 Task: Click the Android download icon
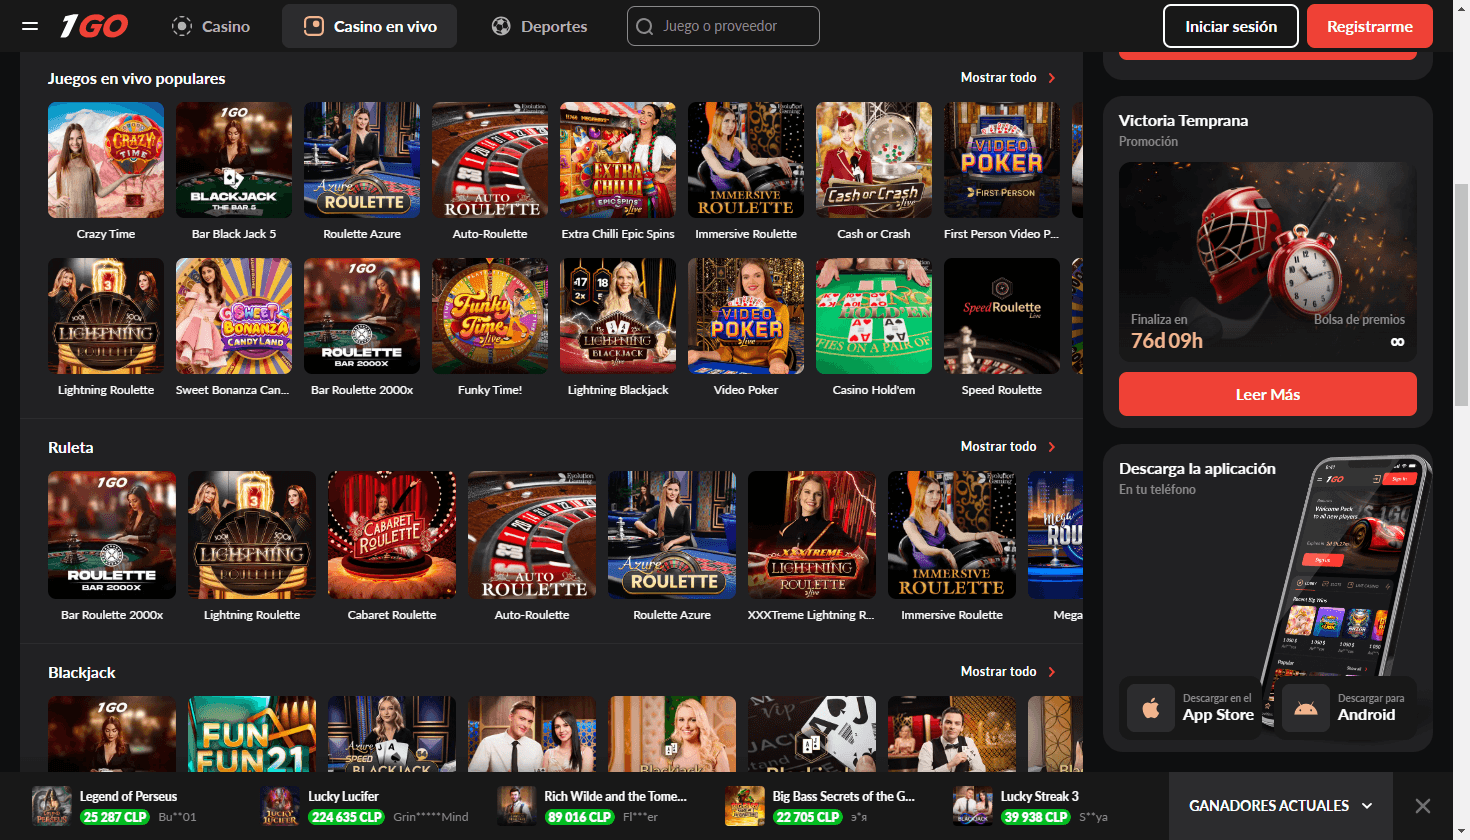point(1306,708)
